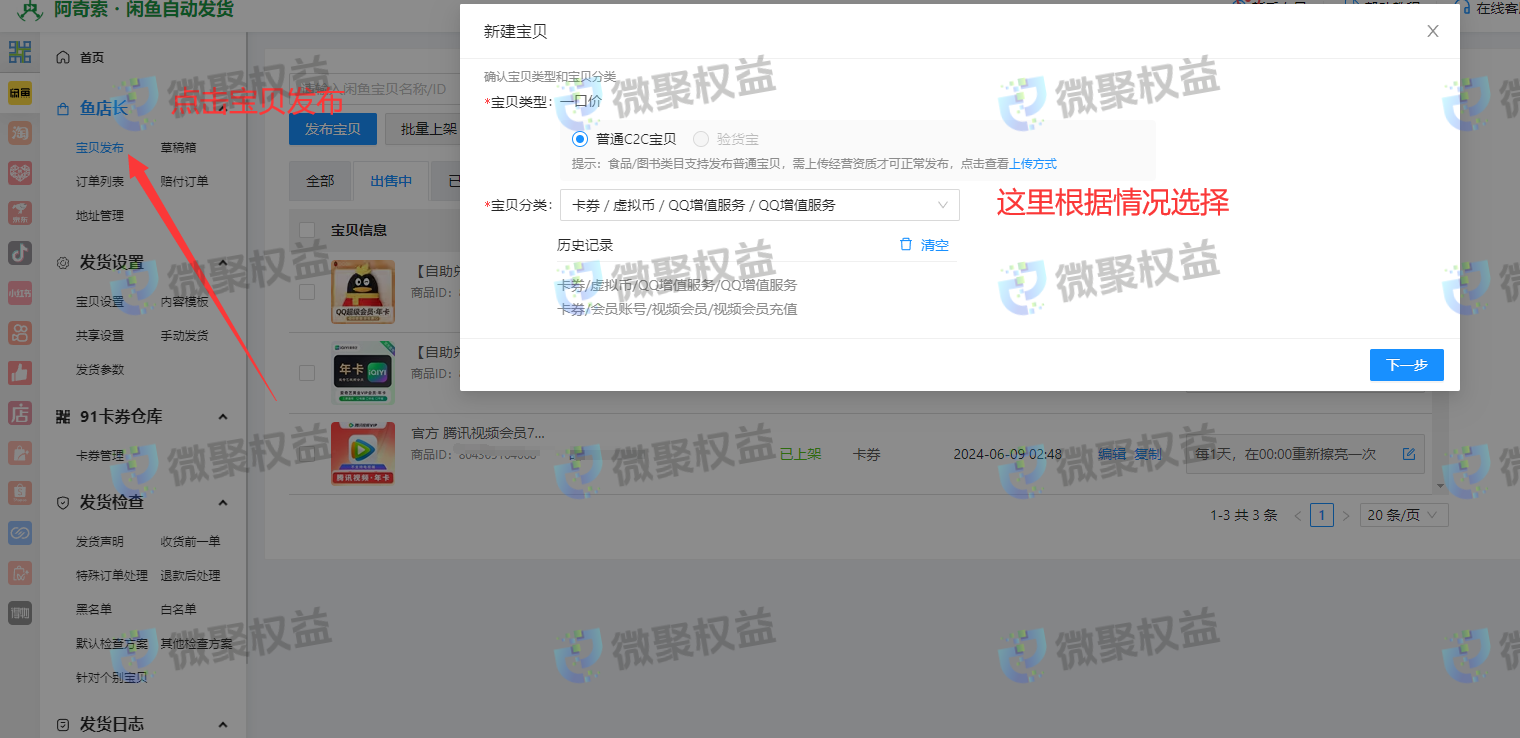The width and height of the screenshot is (1520, 738).
Task: Click the trash icon beside 清空
Action: tap(906, 245)
